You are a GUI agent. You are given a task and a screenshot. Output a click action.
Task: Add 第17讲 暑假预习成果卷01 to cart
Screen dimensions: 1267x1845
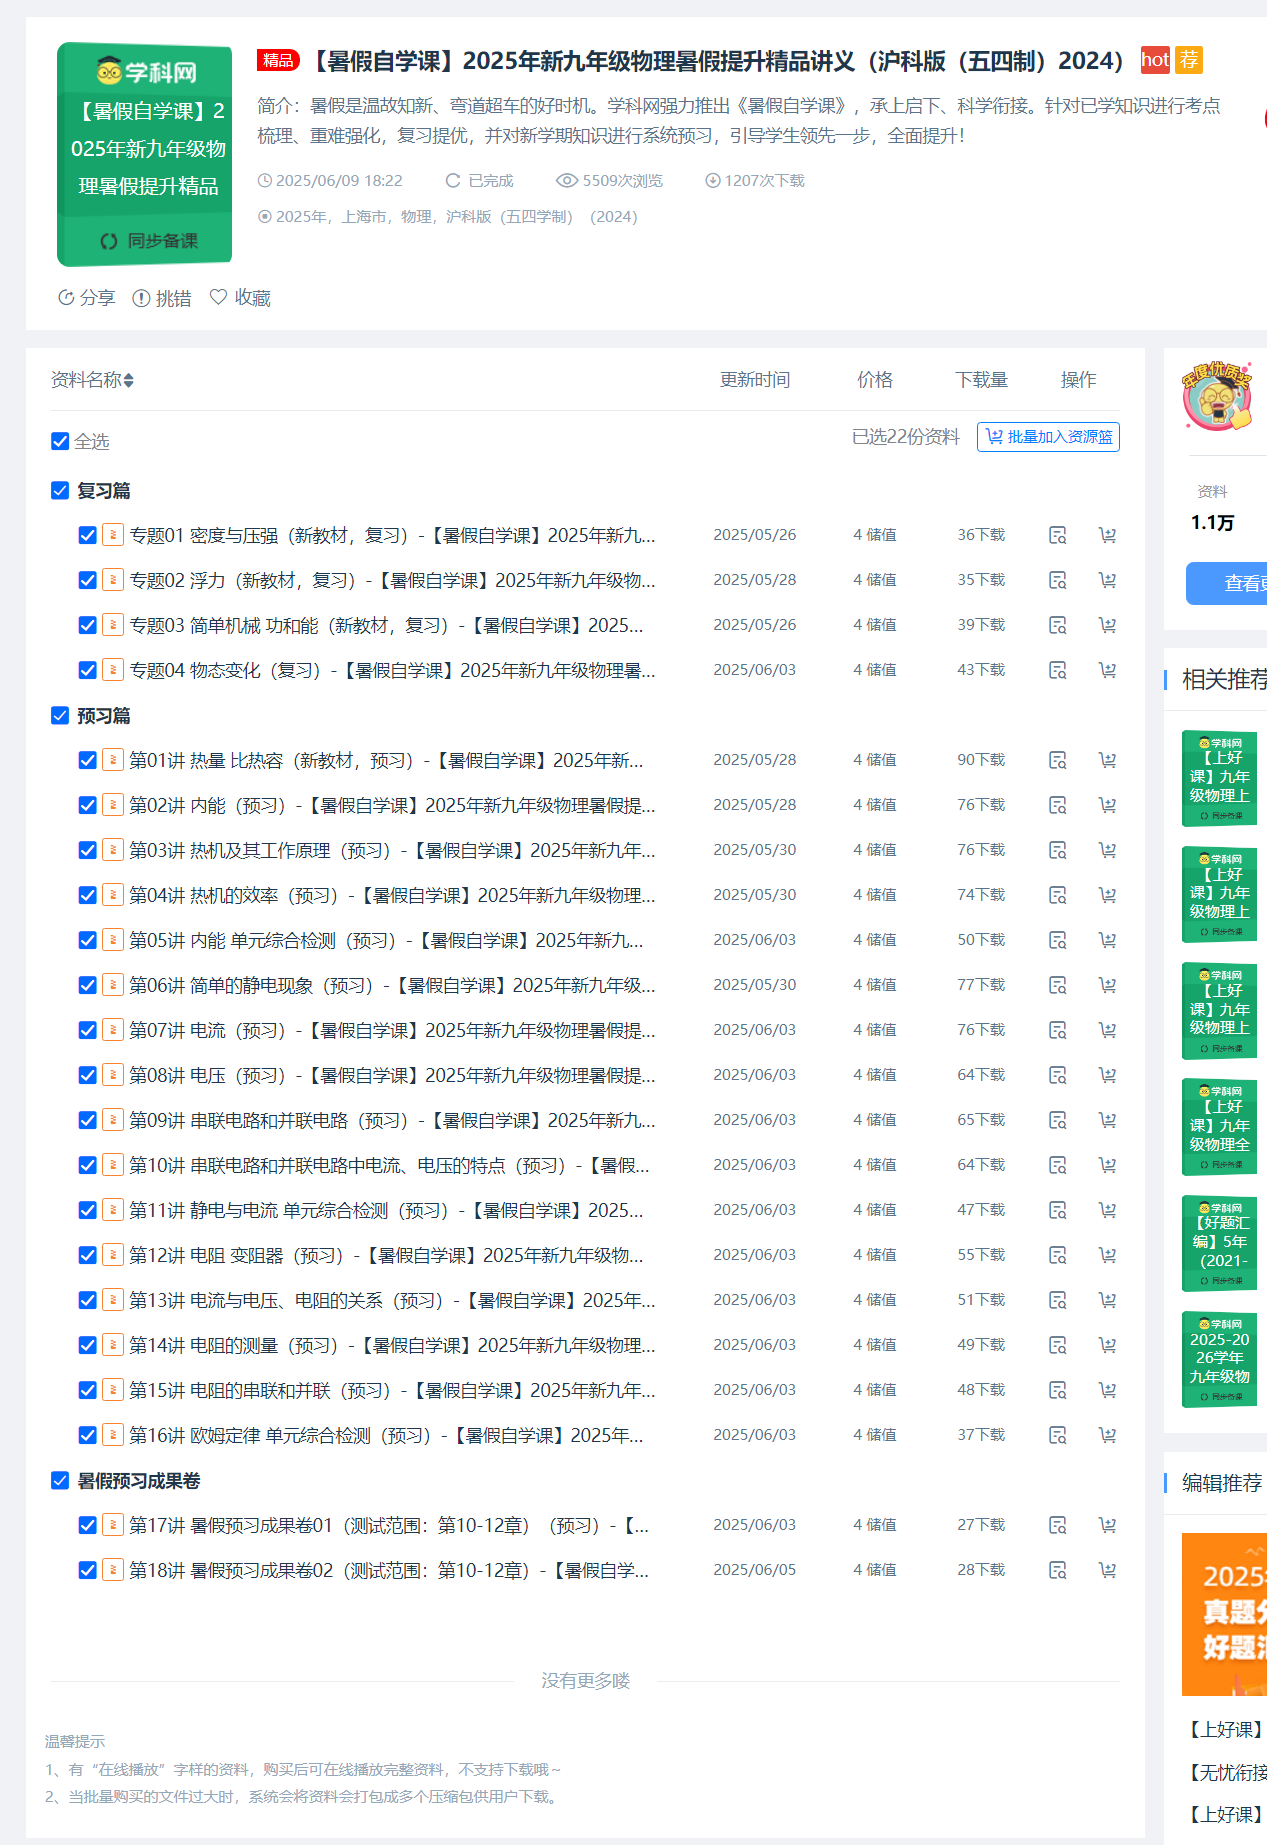pos(1107,1525)
